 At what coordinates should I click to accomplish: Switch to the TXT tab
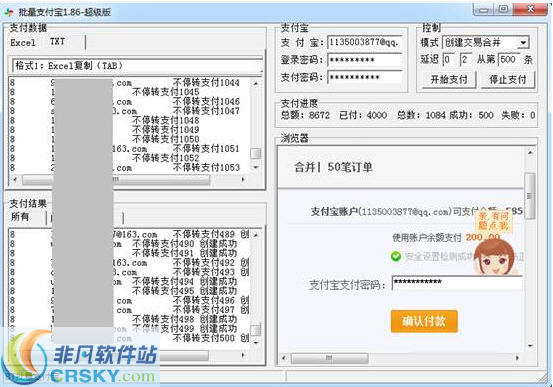coord(57,42)
